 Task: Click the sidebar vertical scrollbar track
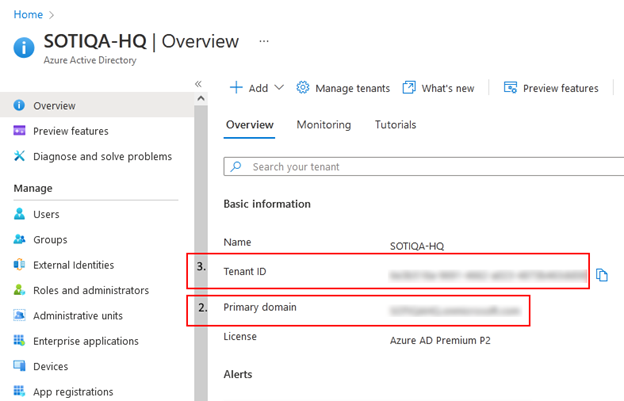tap(201, 253)
